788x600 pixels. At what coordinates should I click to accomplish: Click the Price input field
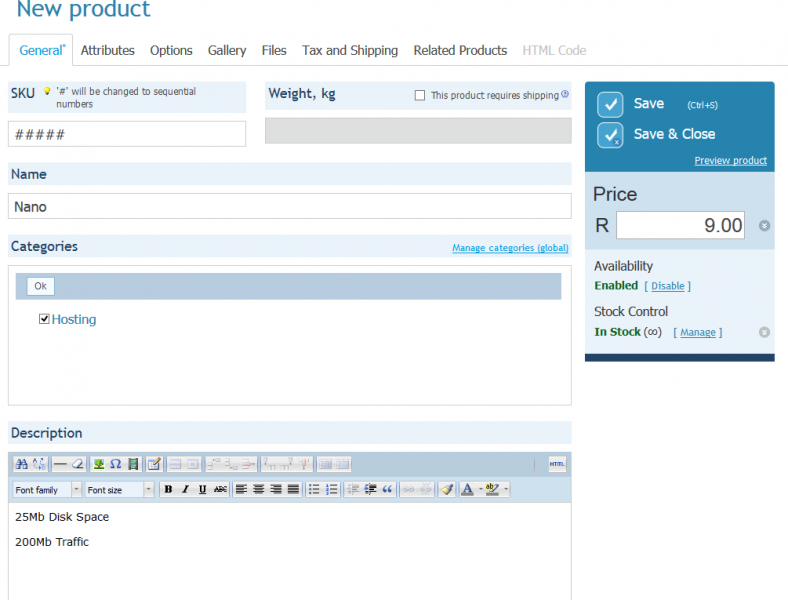pos(680,225)
